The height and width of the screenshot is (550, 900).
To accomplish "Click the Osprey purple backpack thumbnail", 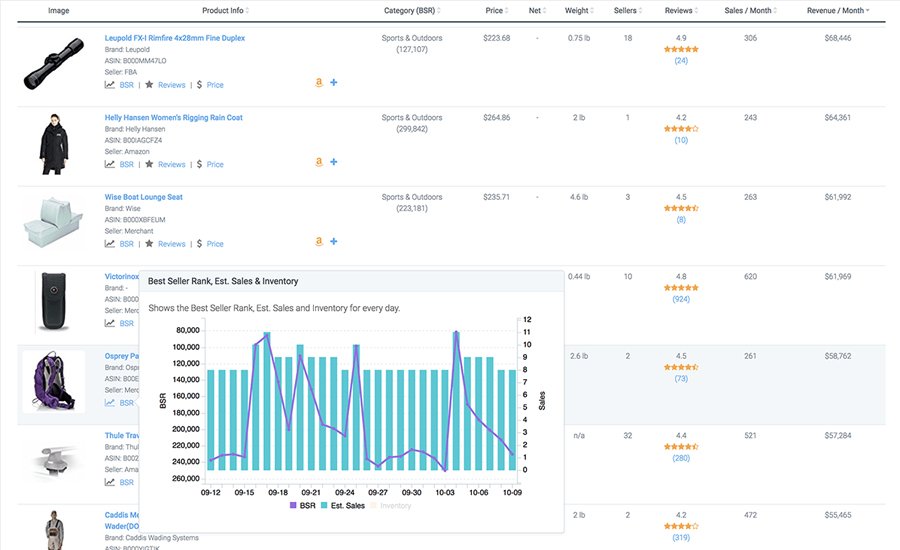I will [x=53, y=381].
